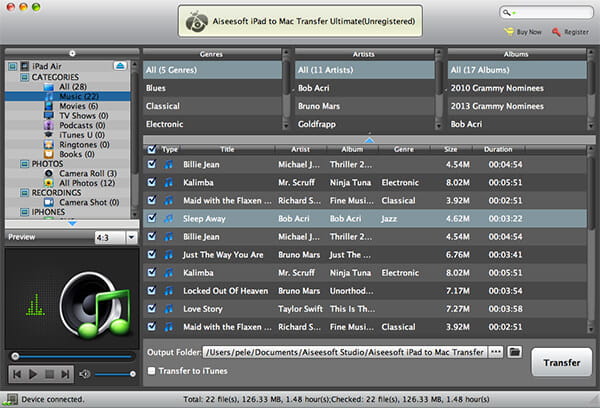Enable Transfer to iTunes checkbox
Viewport: 600px width, 408px height.
coord(152,371)
